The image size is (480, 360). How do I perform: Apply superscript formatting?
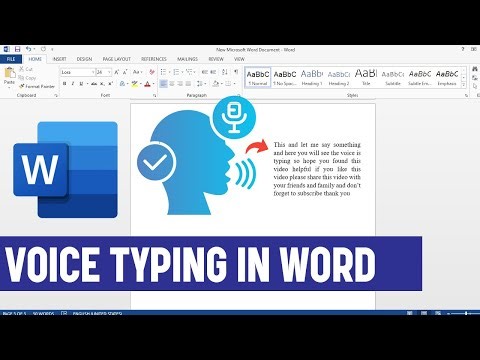tap(111, 84)
